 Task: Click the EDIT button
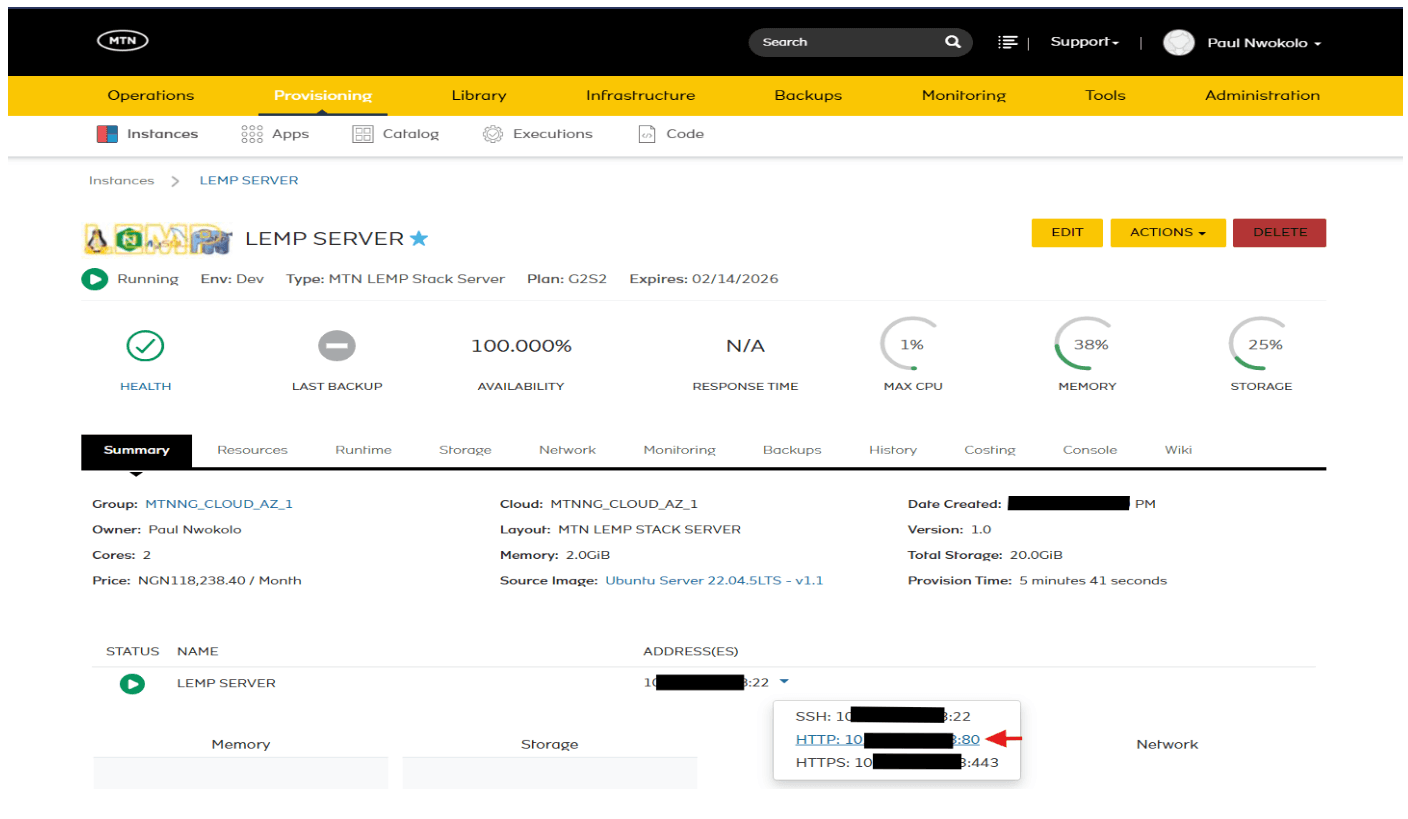(x=1067, y=232)
